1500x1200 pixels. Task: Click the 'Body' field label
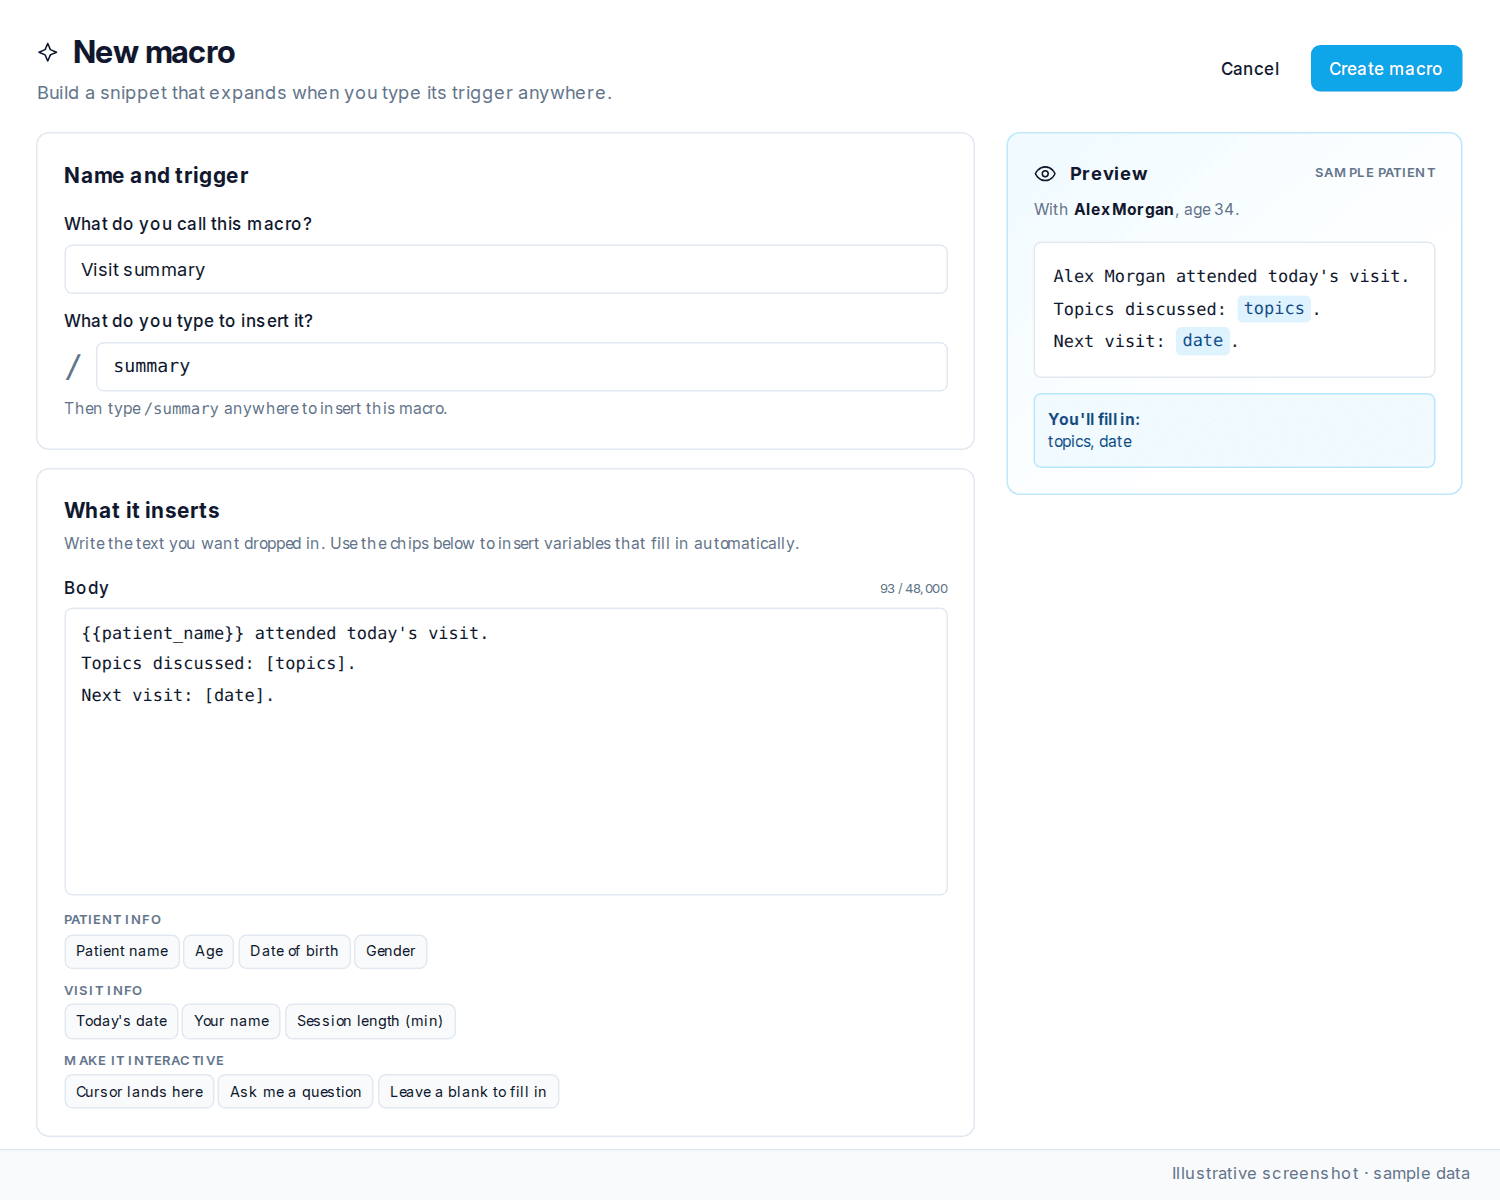(87, 588)
